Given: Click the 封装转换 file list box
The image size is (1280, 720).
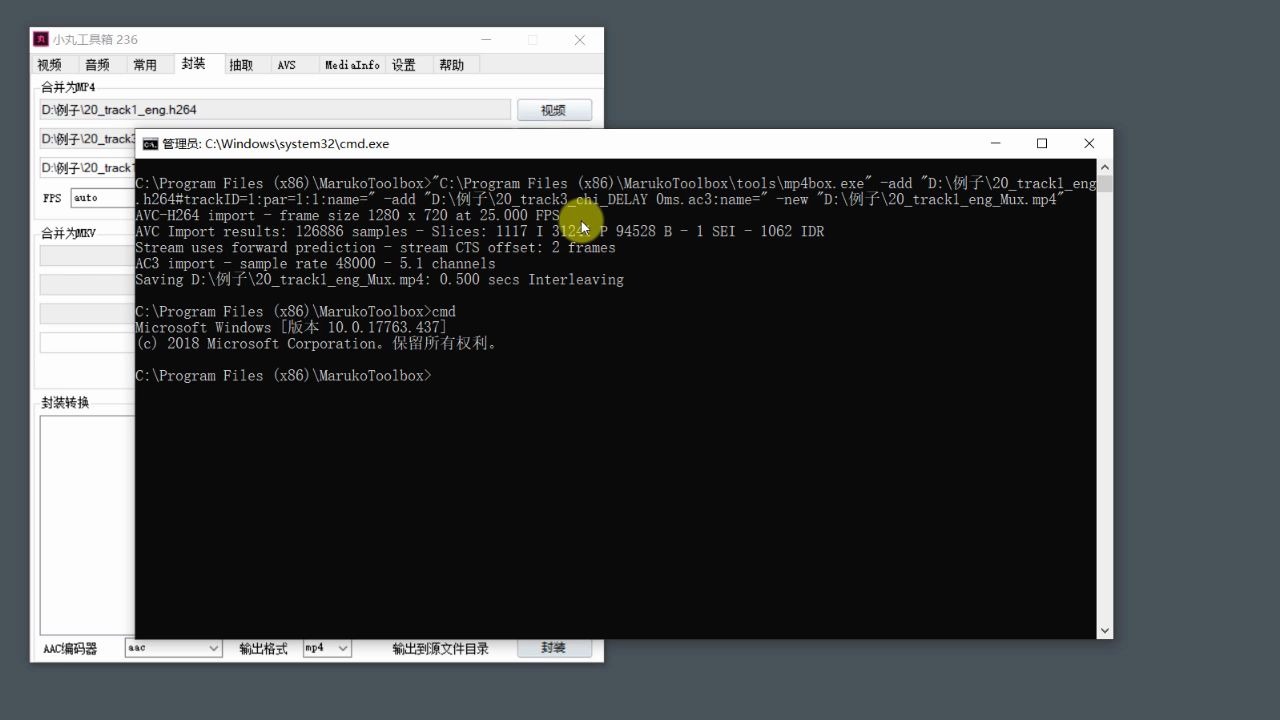Looking at the screenshot, I should [x=87, y=525].
